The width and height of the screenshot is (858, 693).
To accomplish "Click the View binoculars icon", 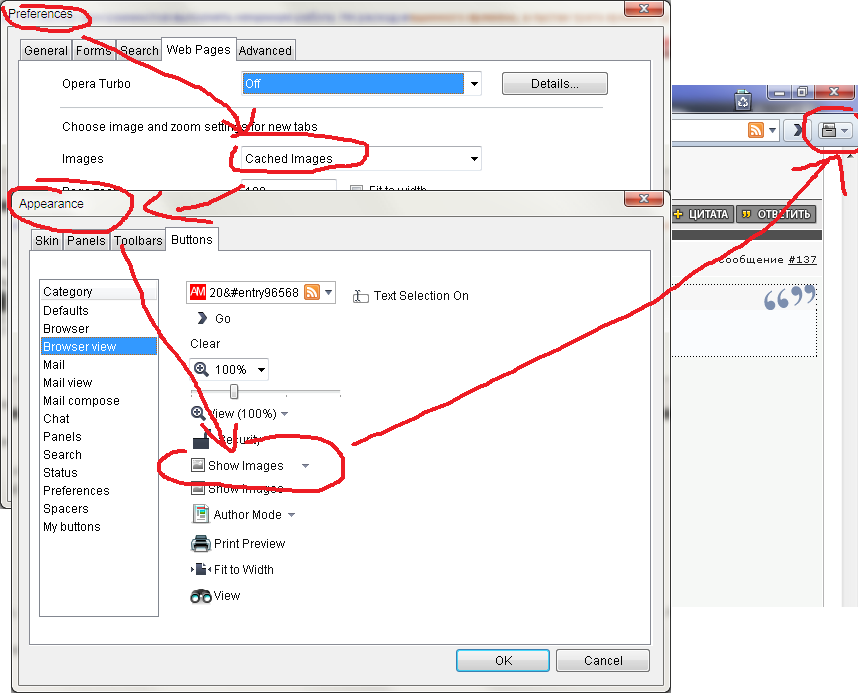I will 201,596.
